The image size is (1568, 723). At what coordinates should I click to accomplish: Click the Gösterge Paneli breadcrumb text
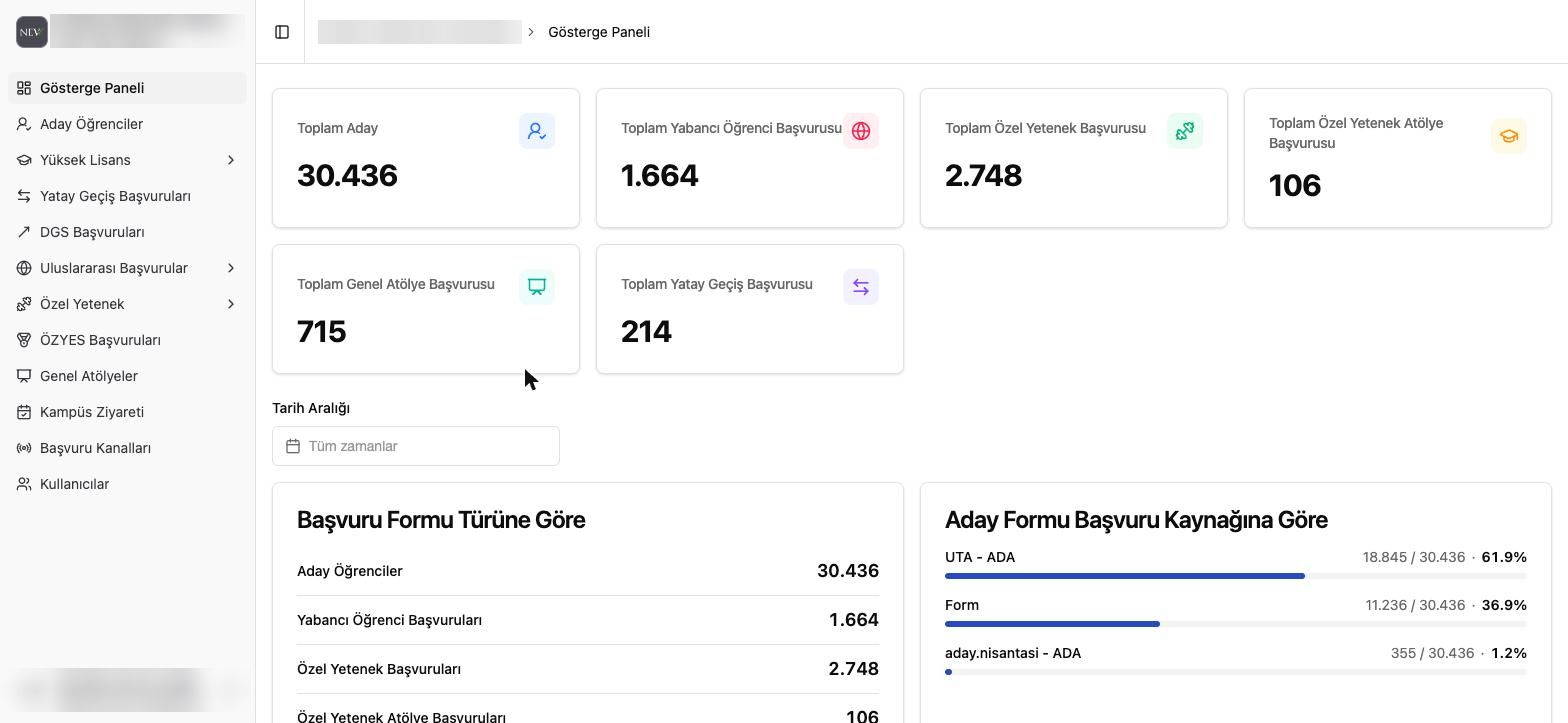pos(599,32)
